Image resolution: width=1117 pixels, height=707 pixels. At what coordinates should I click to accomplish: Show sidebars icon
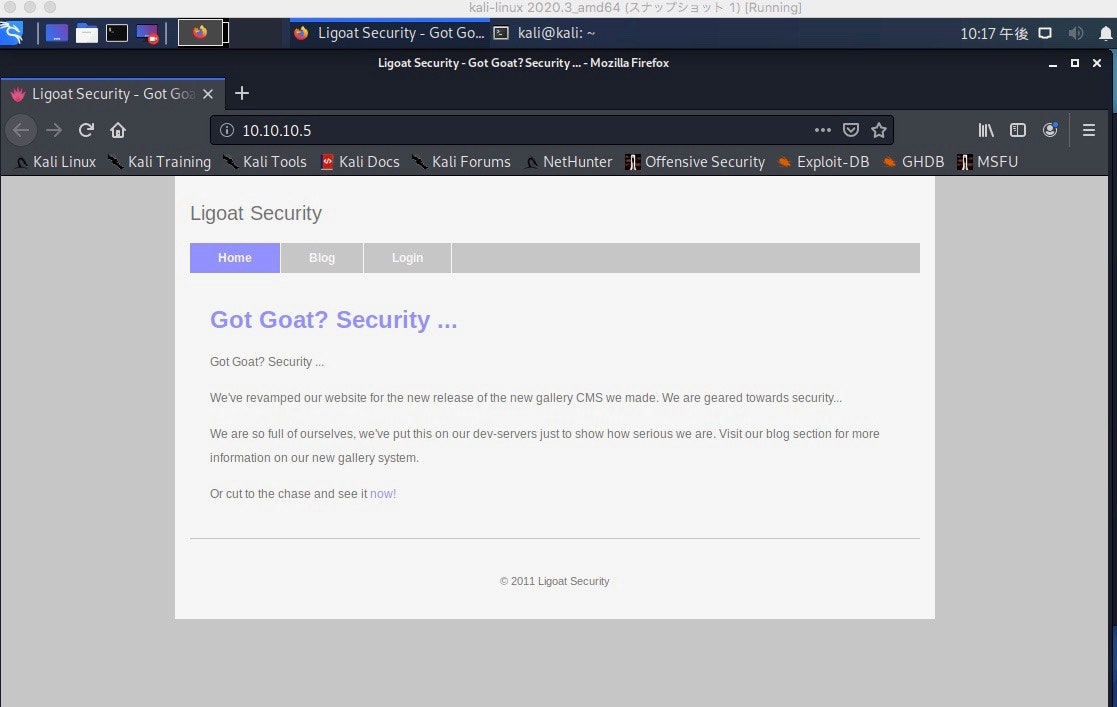pyautogui.click(x=1018, y=130)
